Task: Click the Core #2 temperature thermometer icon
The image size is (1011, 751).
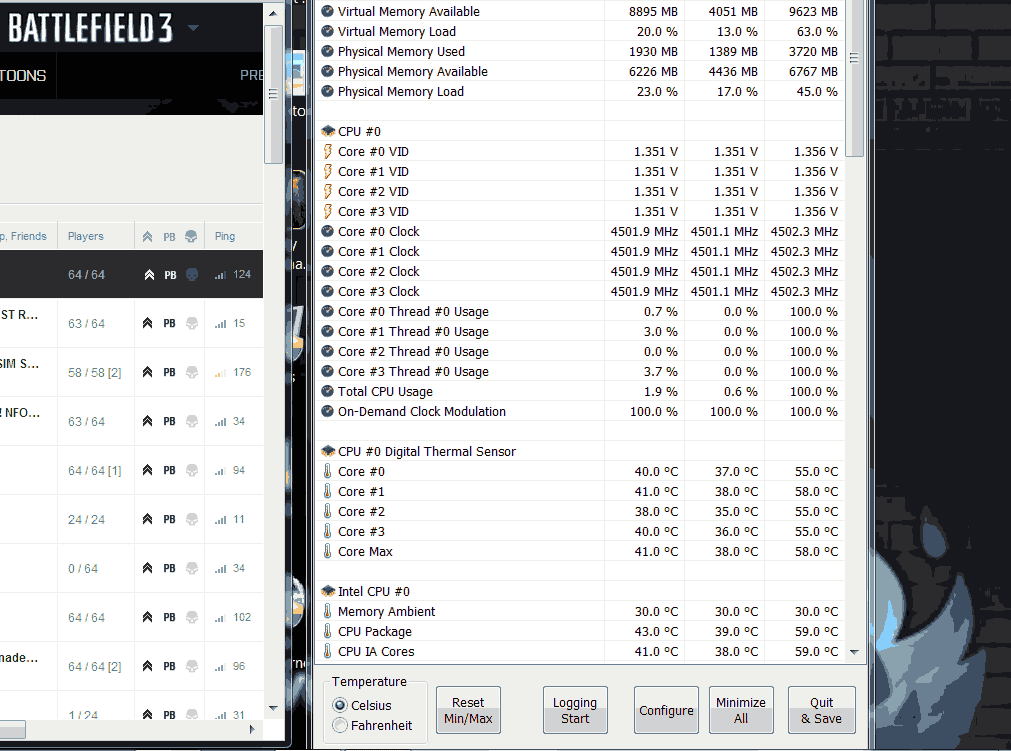Action: tap(328, 511)
